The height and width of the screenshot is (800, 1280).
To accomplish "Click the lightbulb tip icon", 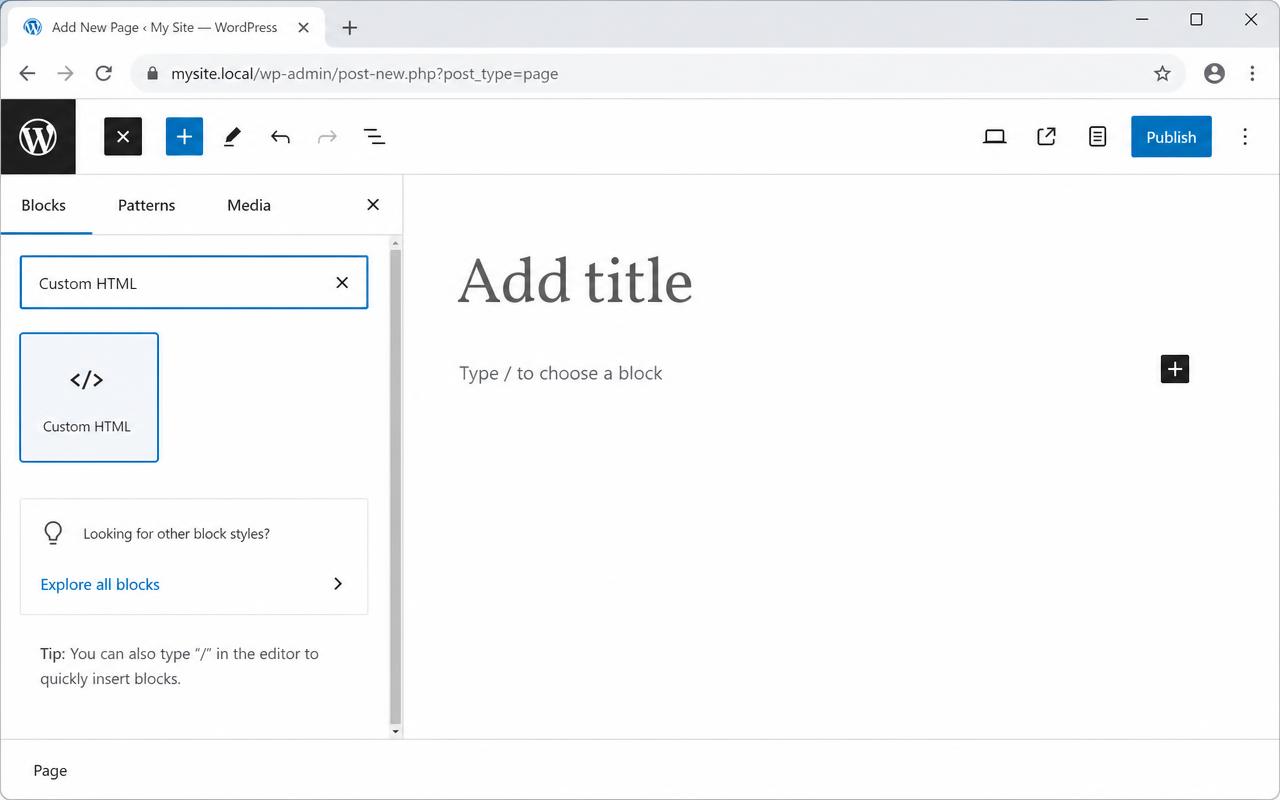I will pyautogui.click(x=53, y=533).
